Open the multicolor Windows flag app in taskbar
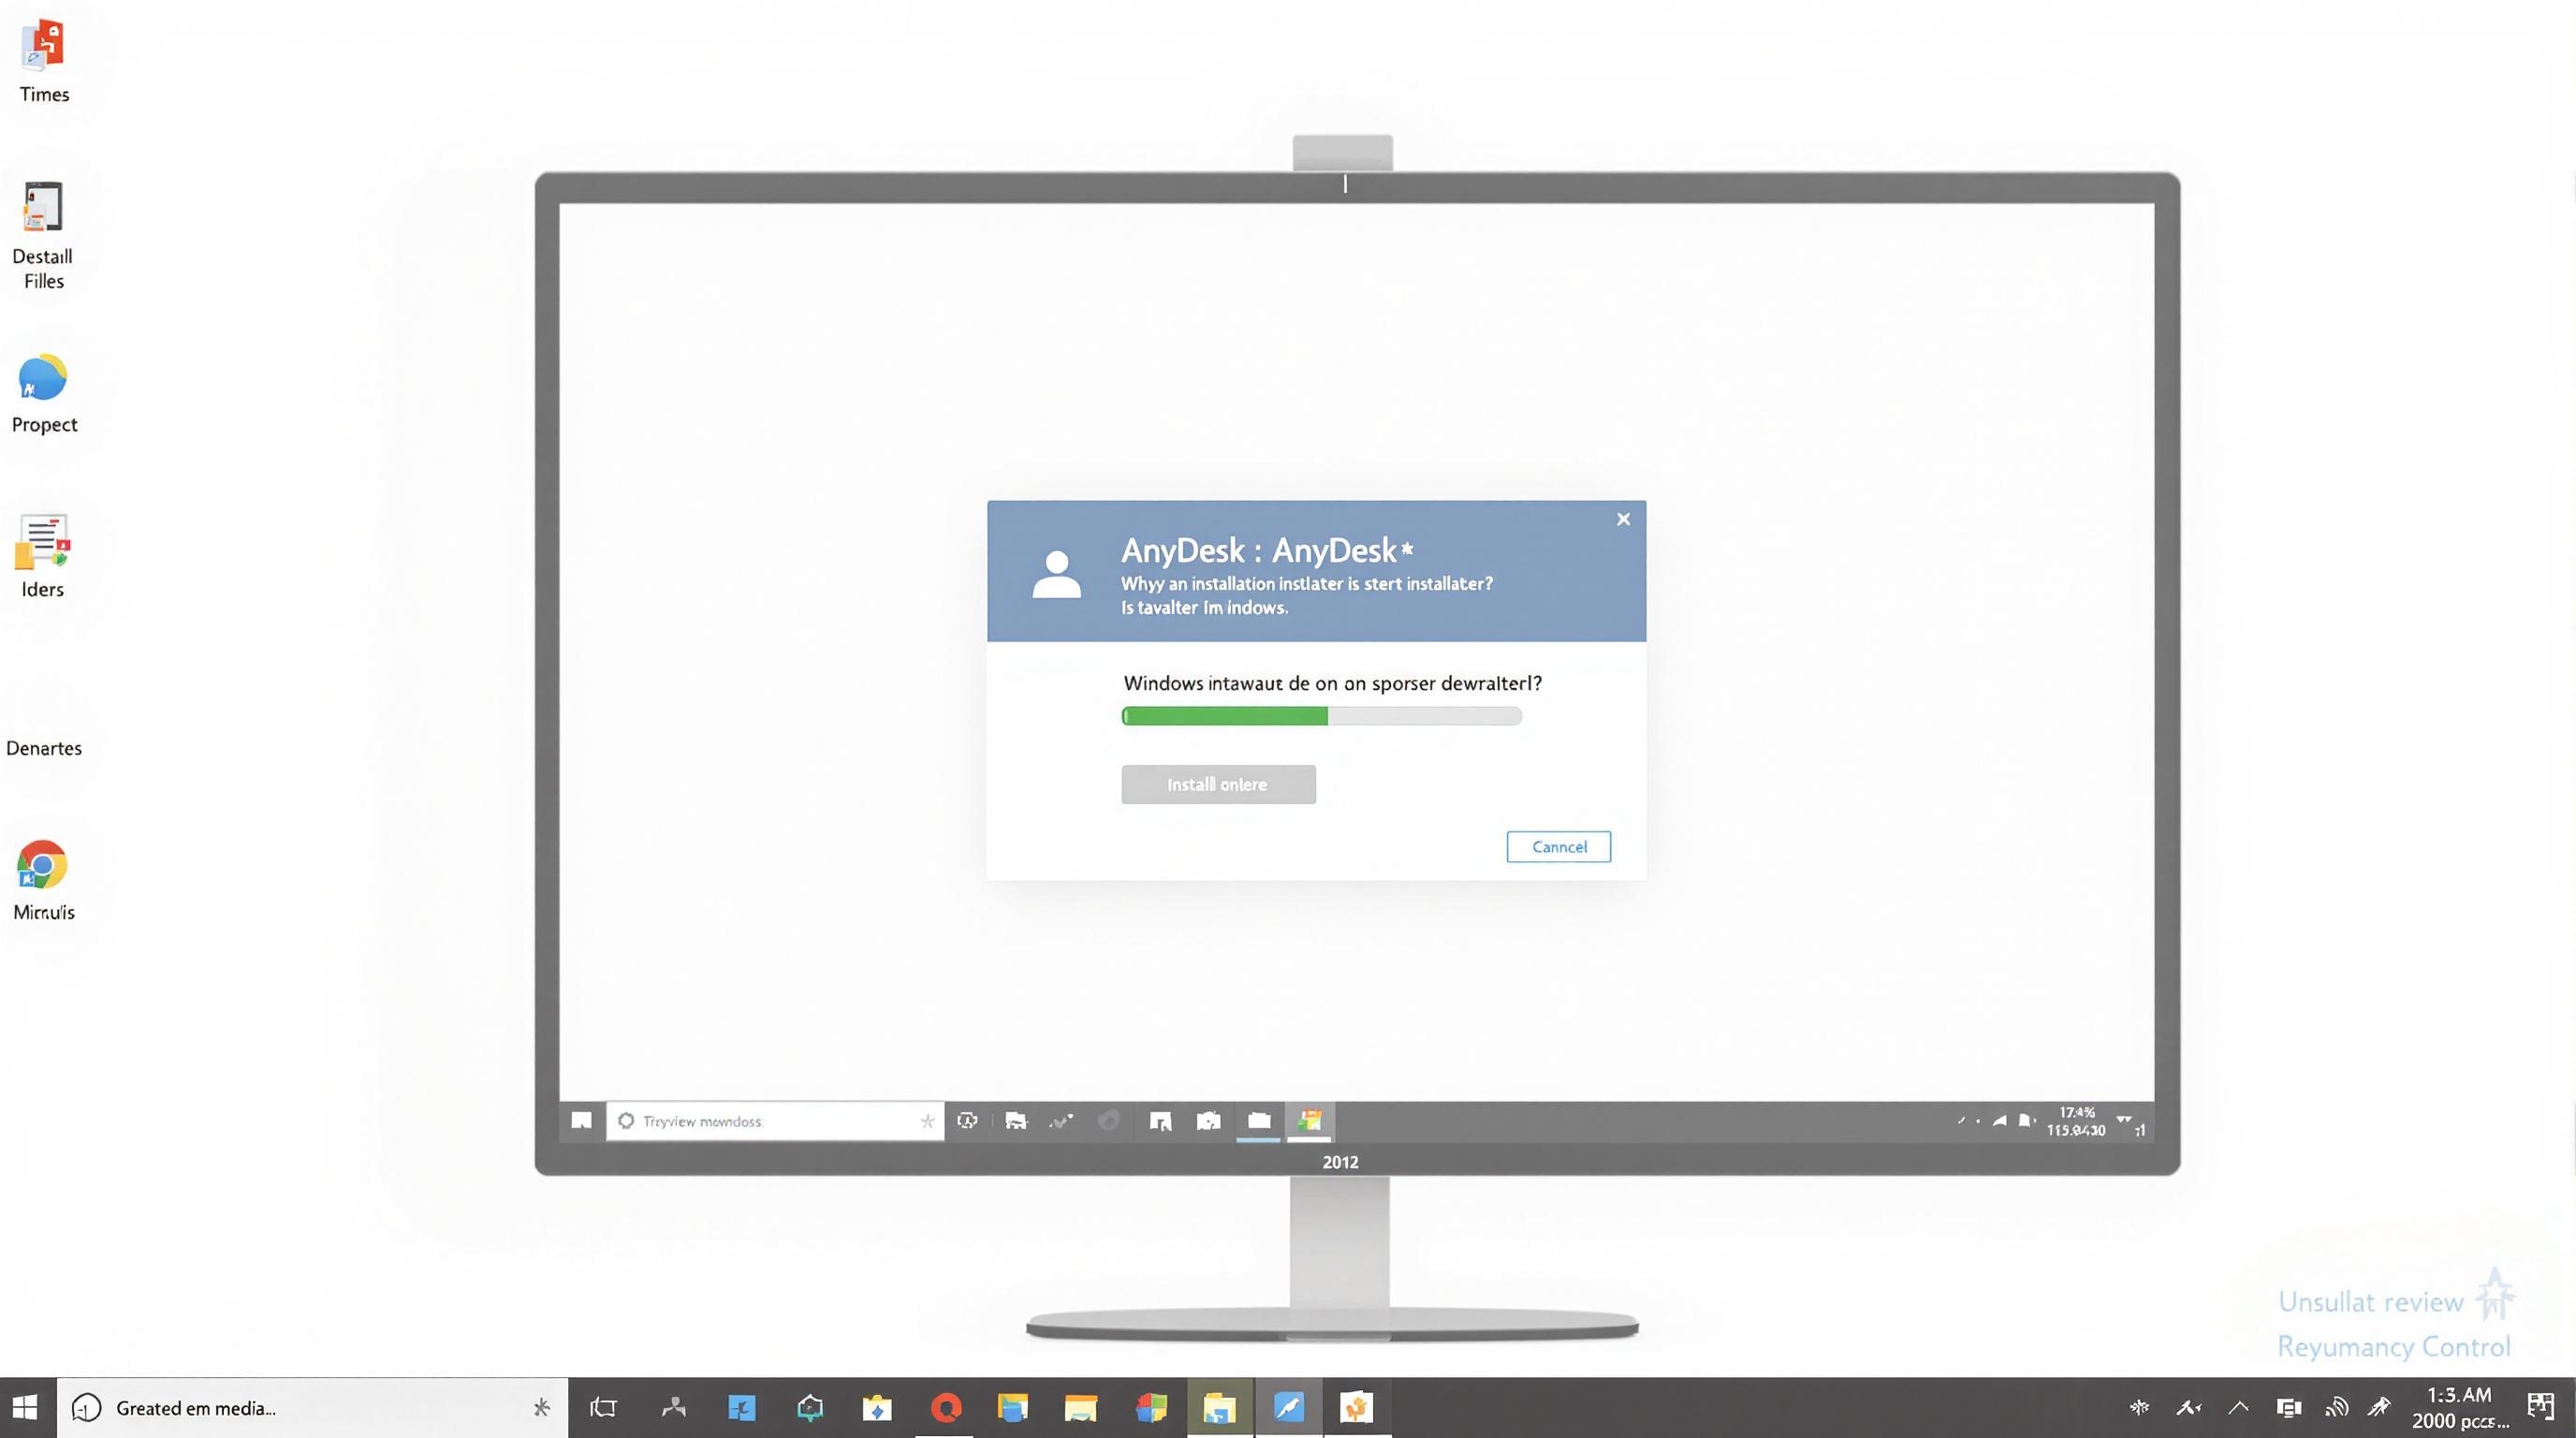 coord(1151,1408)
